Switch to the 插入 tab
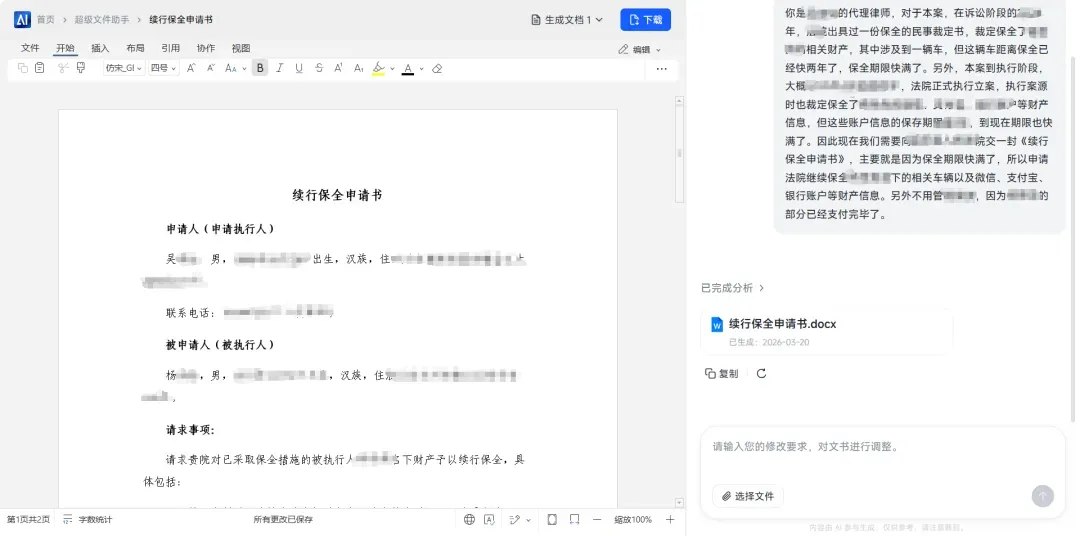This screenshot has width=1080, height=536. coord(101,48)
